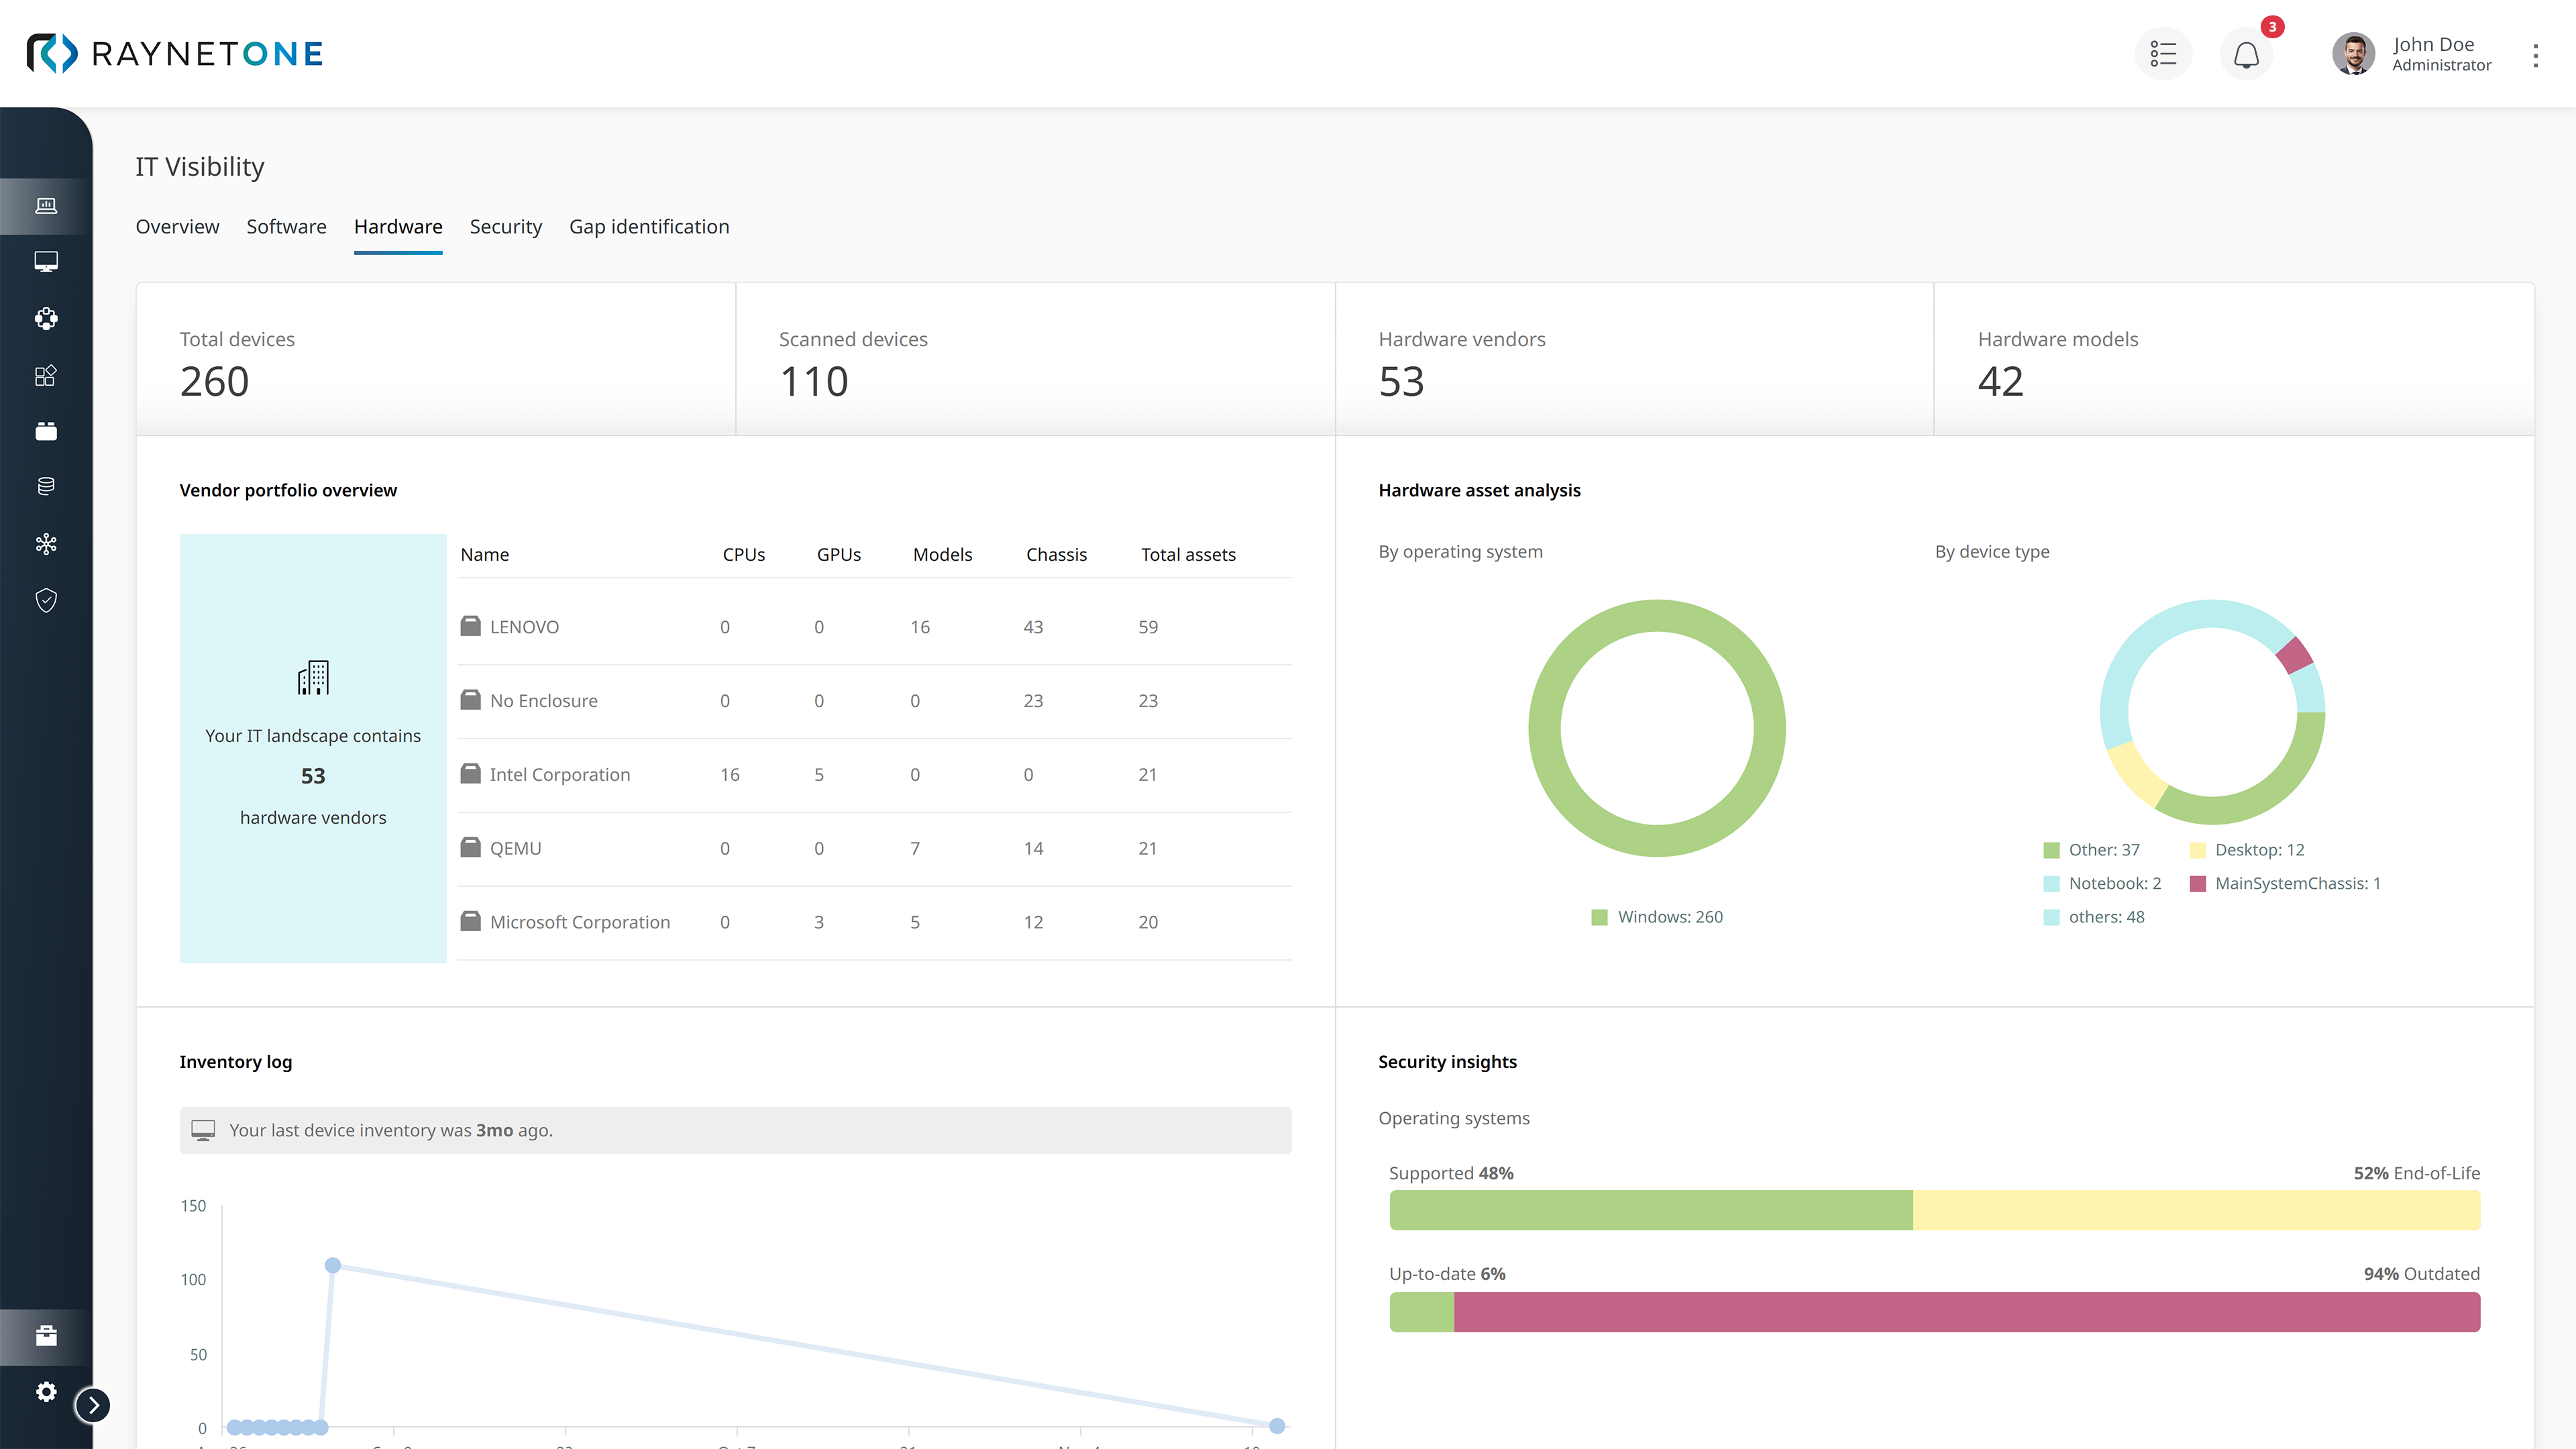Open the task list icon in header
This screenshot has height=1449, width=2576.
pos(2163,54)
